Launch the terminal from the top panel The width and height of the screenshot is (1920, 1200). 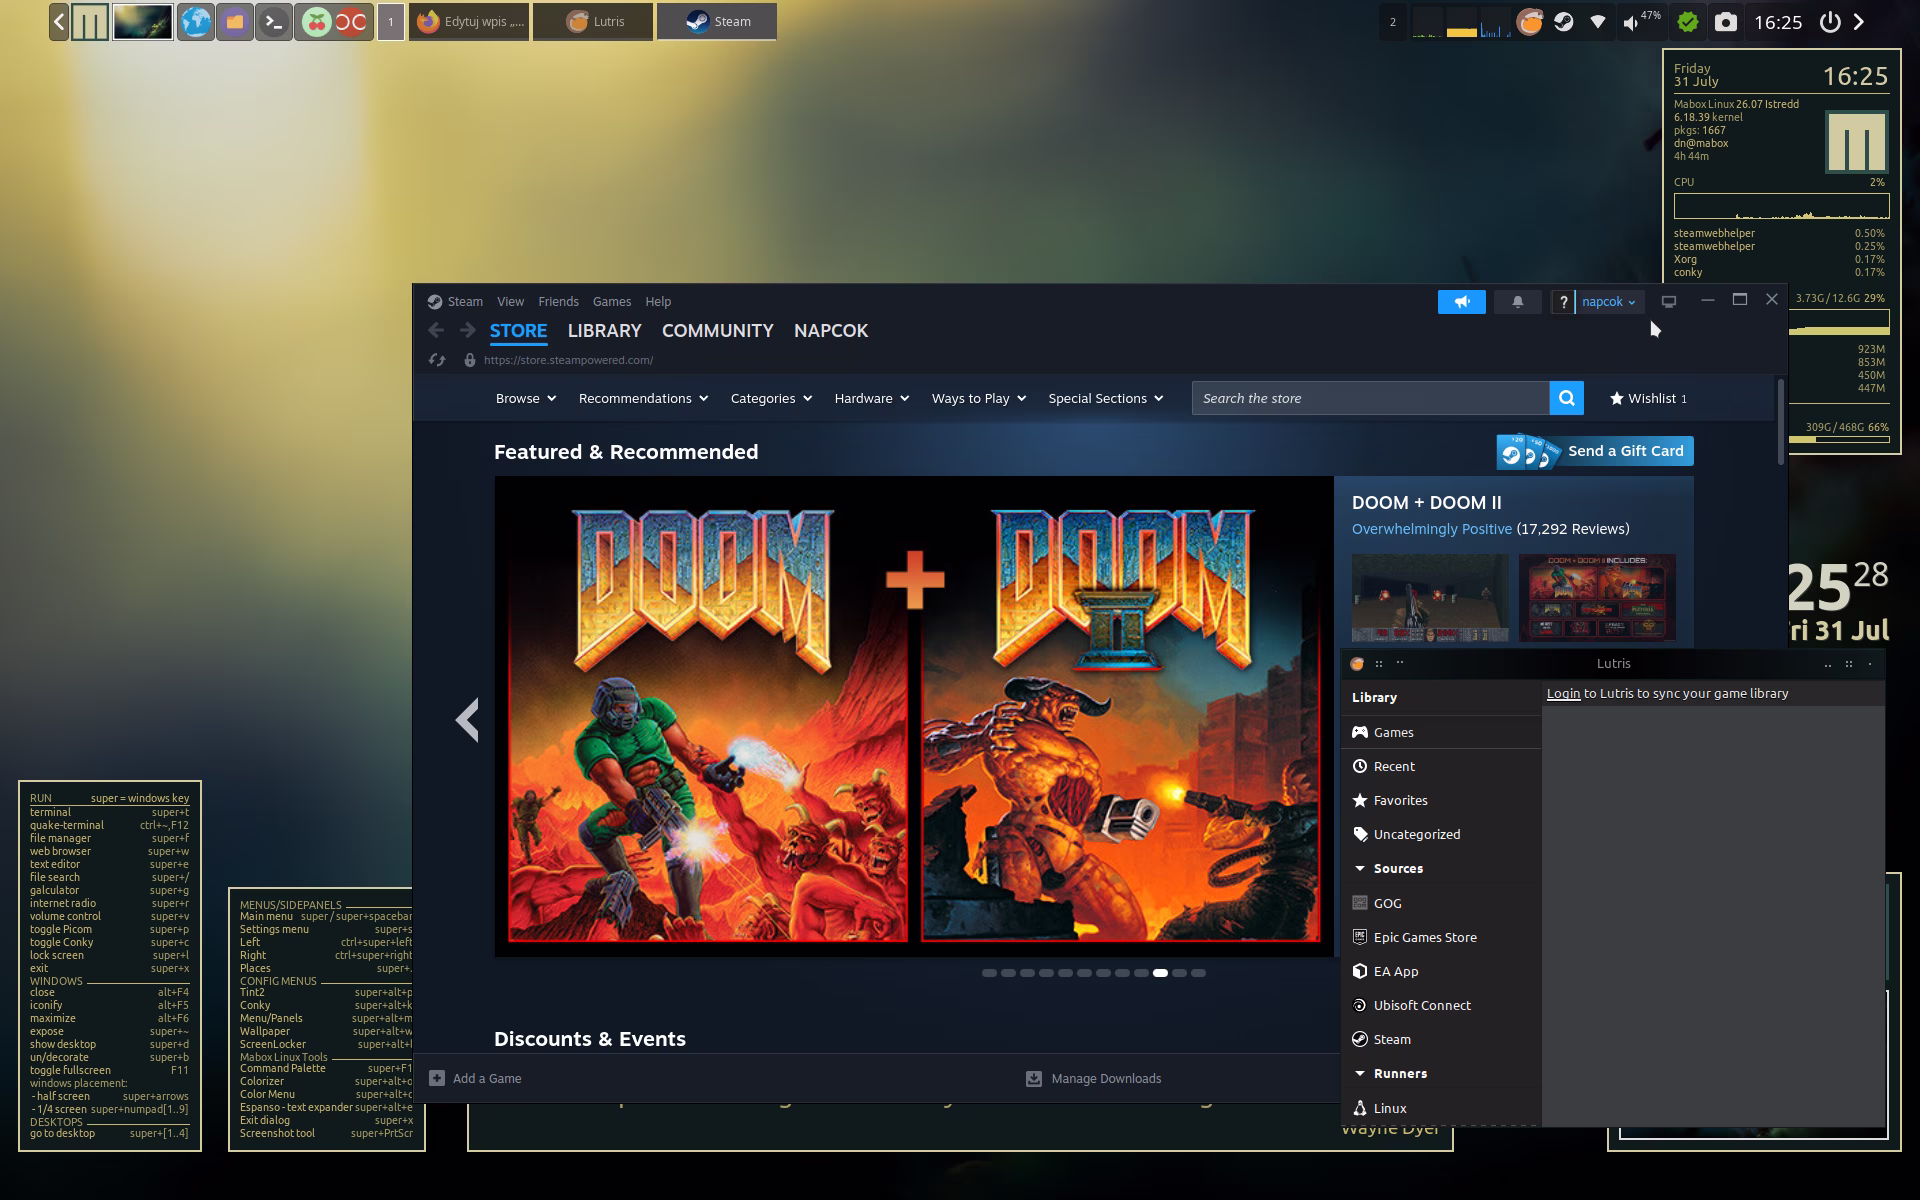point(274,22)
